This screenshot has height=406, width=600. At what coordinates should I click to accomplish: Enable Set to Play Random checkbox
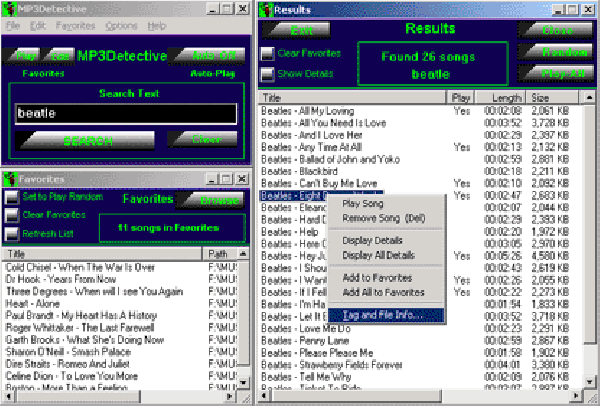[x=12, y=197]
